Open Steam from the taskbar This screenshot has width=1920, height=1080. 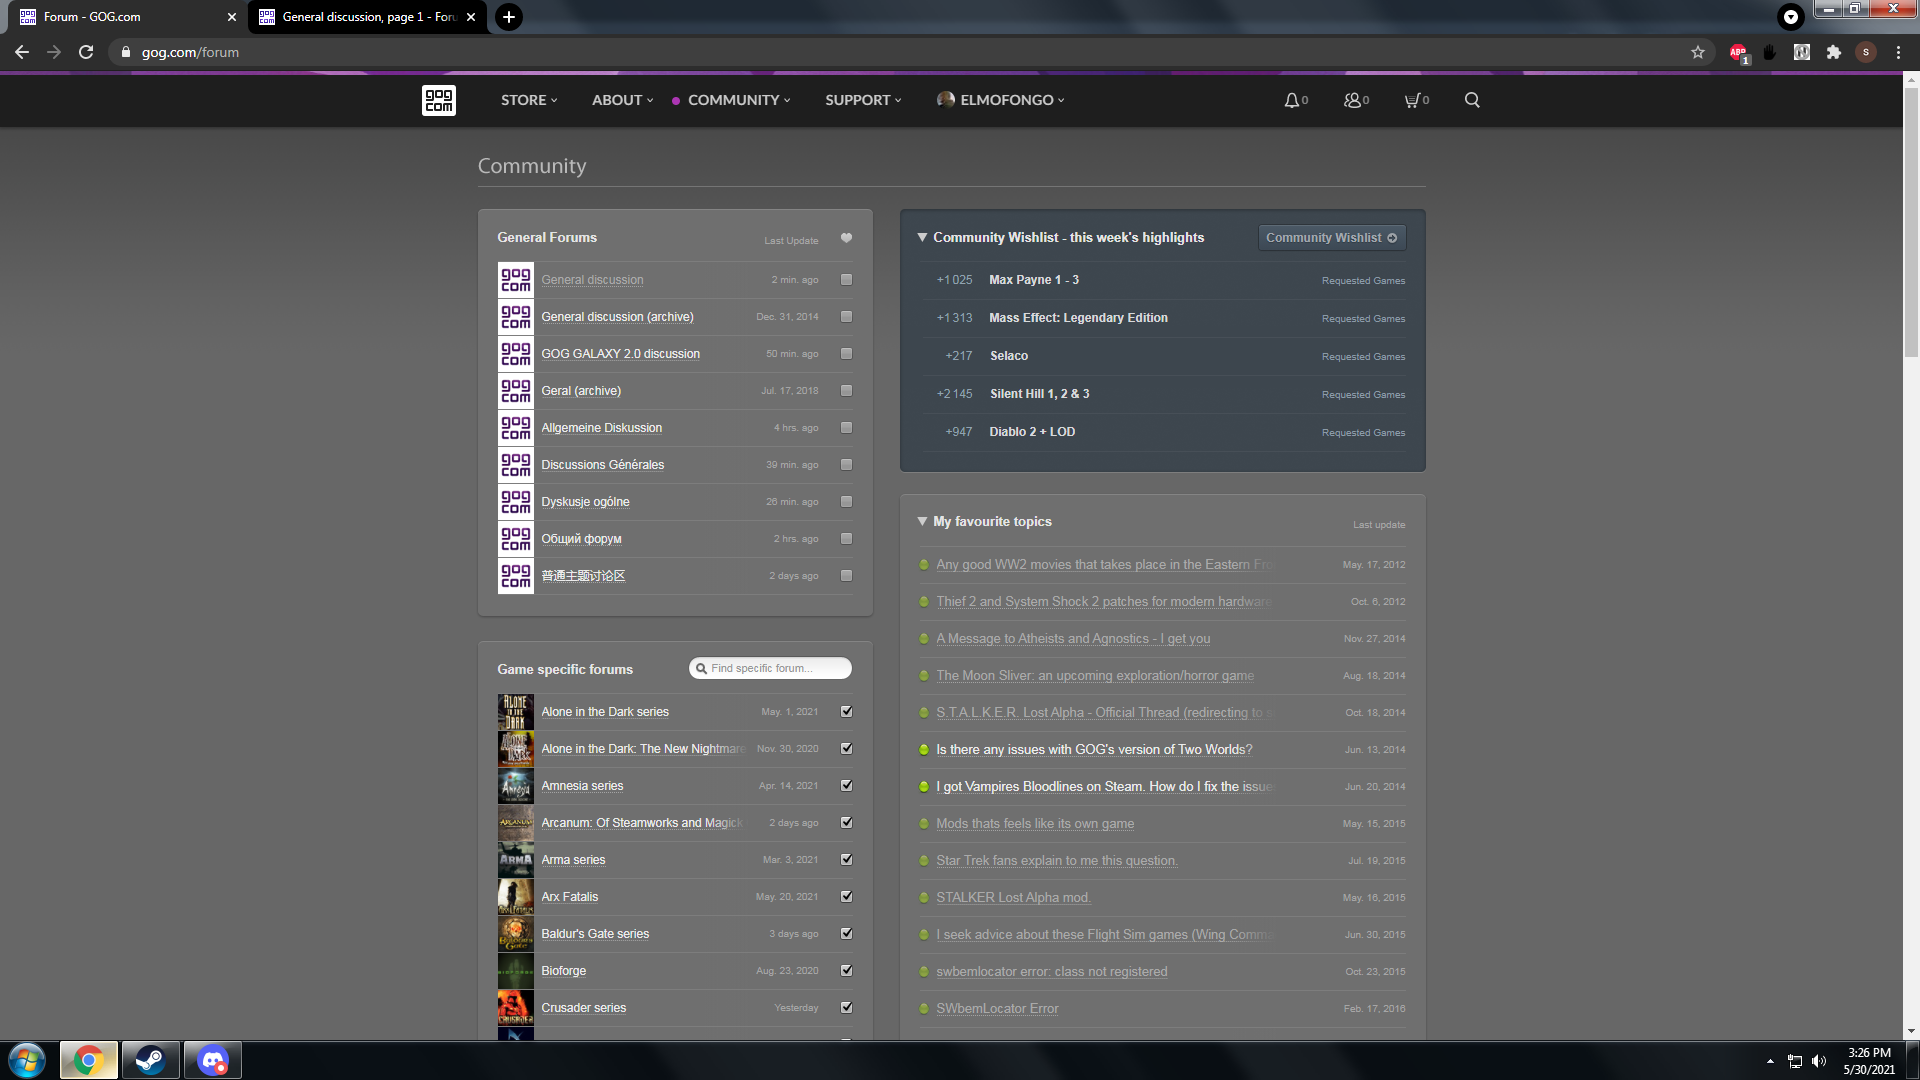pyautogui.click(x=150, y=1060)
